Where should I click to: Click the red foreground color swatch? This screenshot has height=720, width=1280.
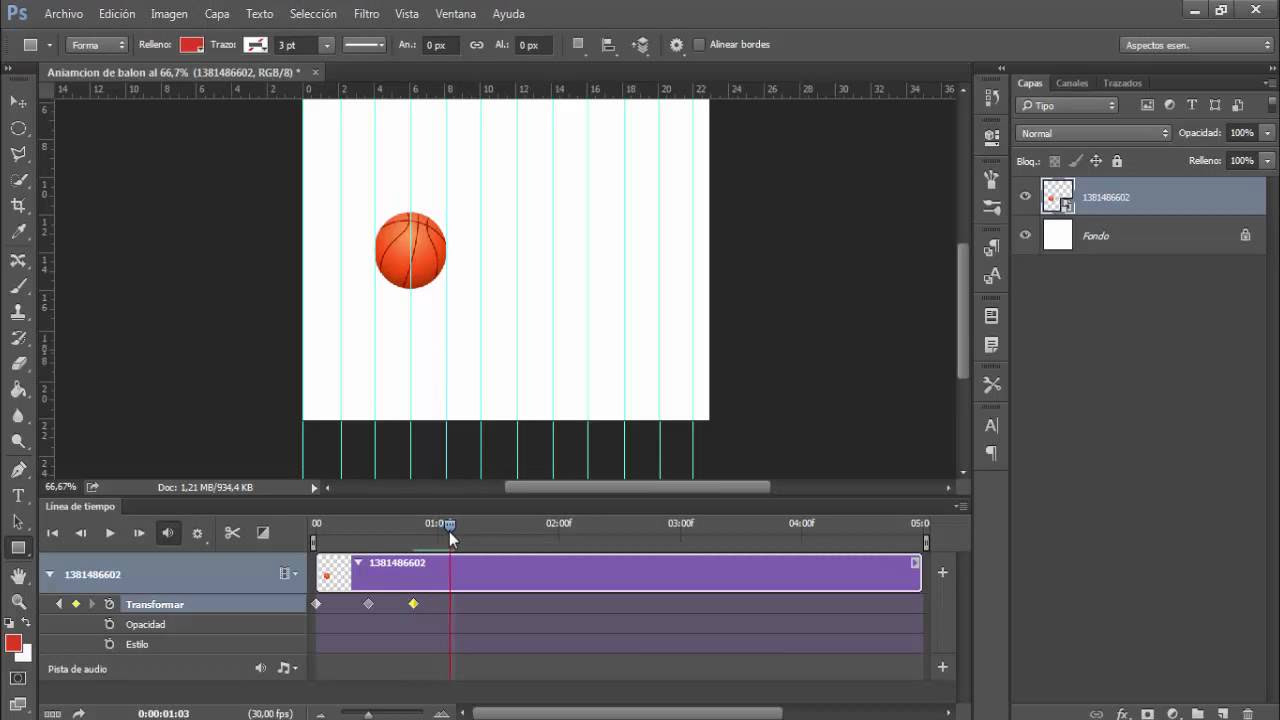point(13,643)
